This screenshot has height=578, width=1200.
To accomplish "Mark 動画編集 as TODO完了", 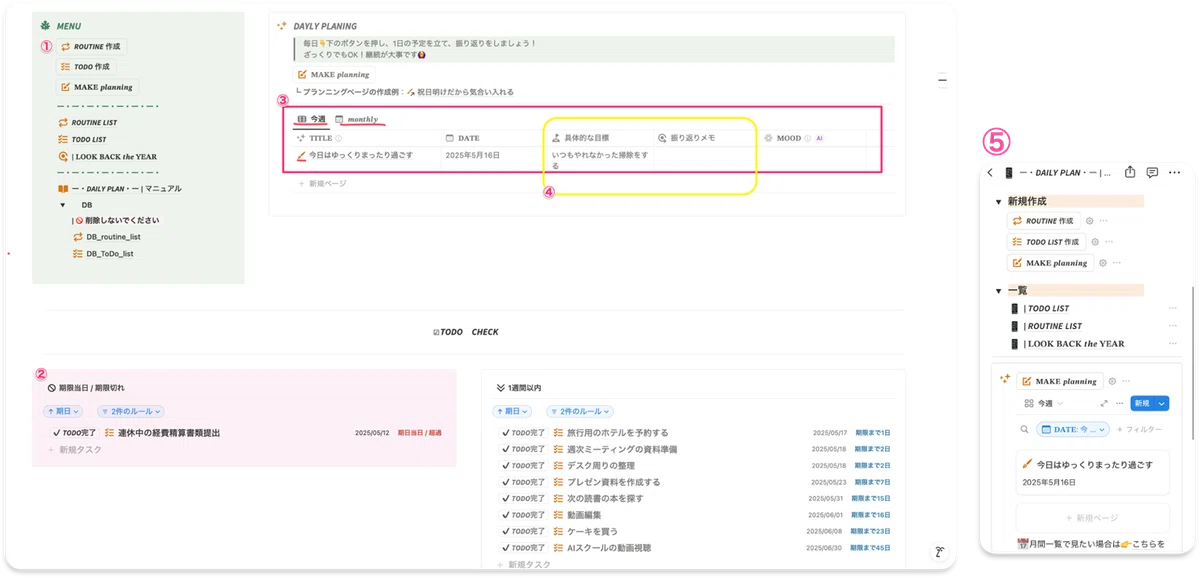I will pyautogui.click(x=523, y=515).
